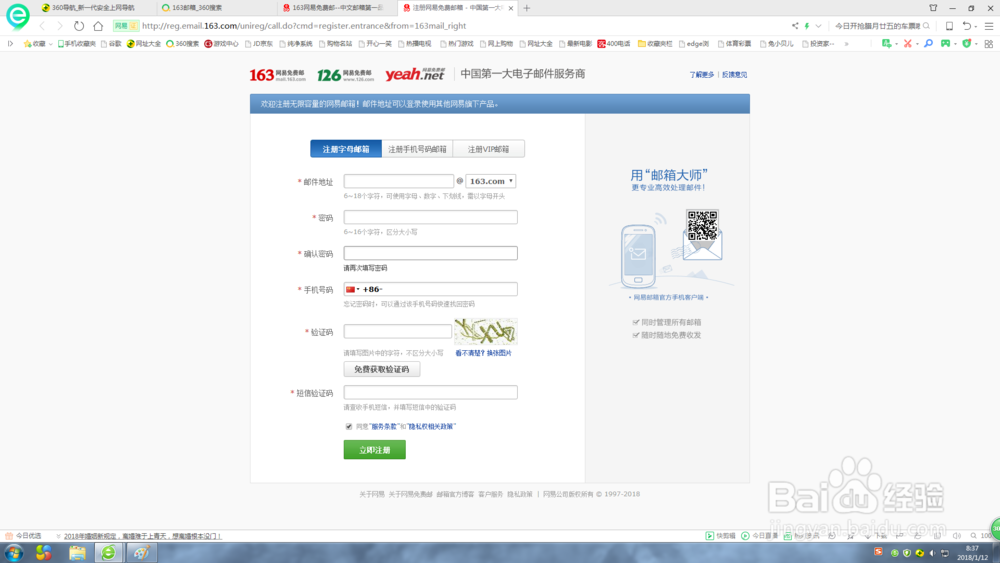Switch to the 注册VIP邮箱 tab
Image resolution: width=1000 pixels, height=563 pixels.
click(489, 149)
